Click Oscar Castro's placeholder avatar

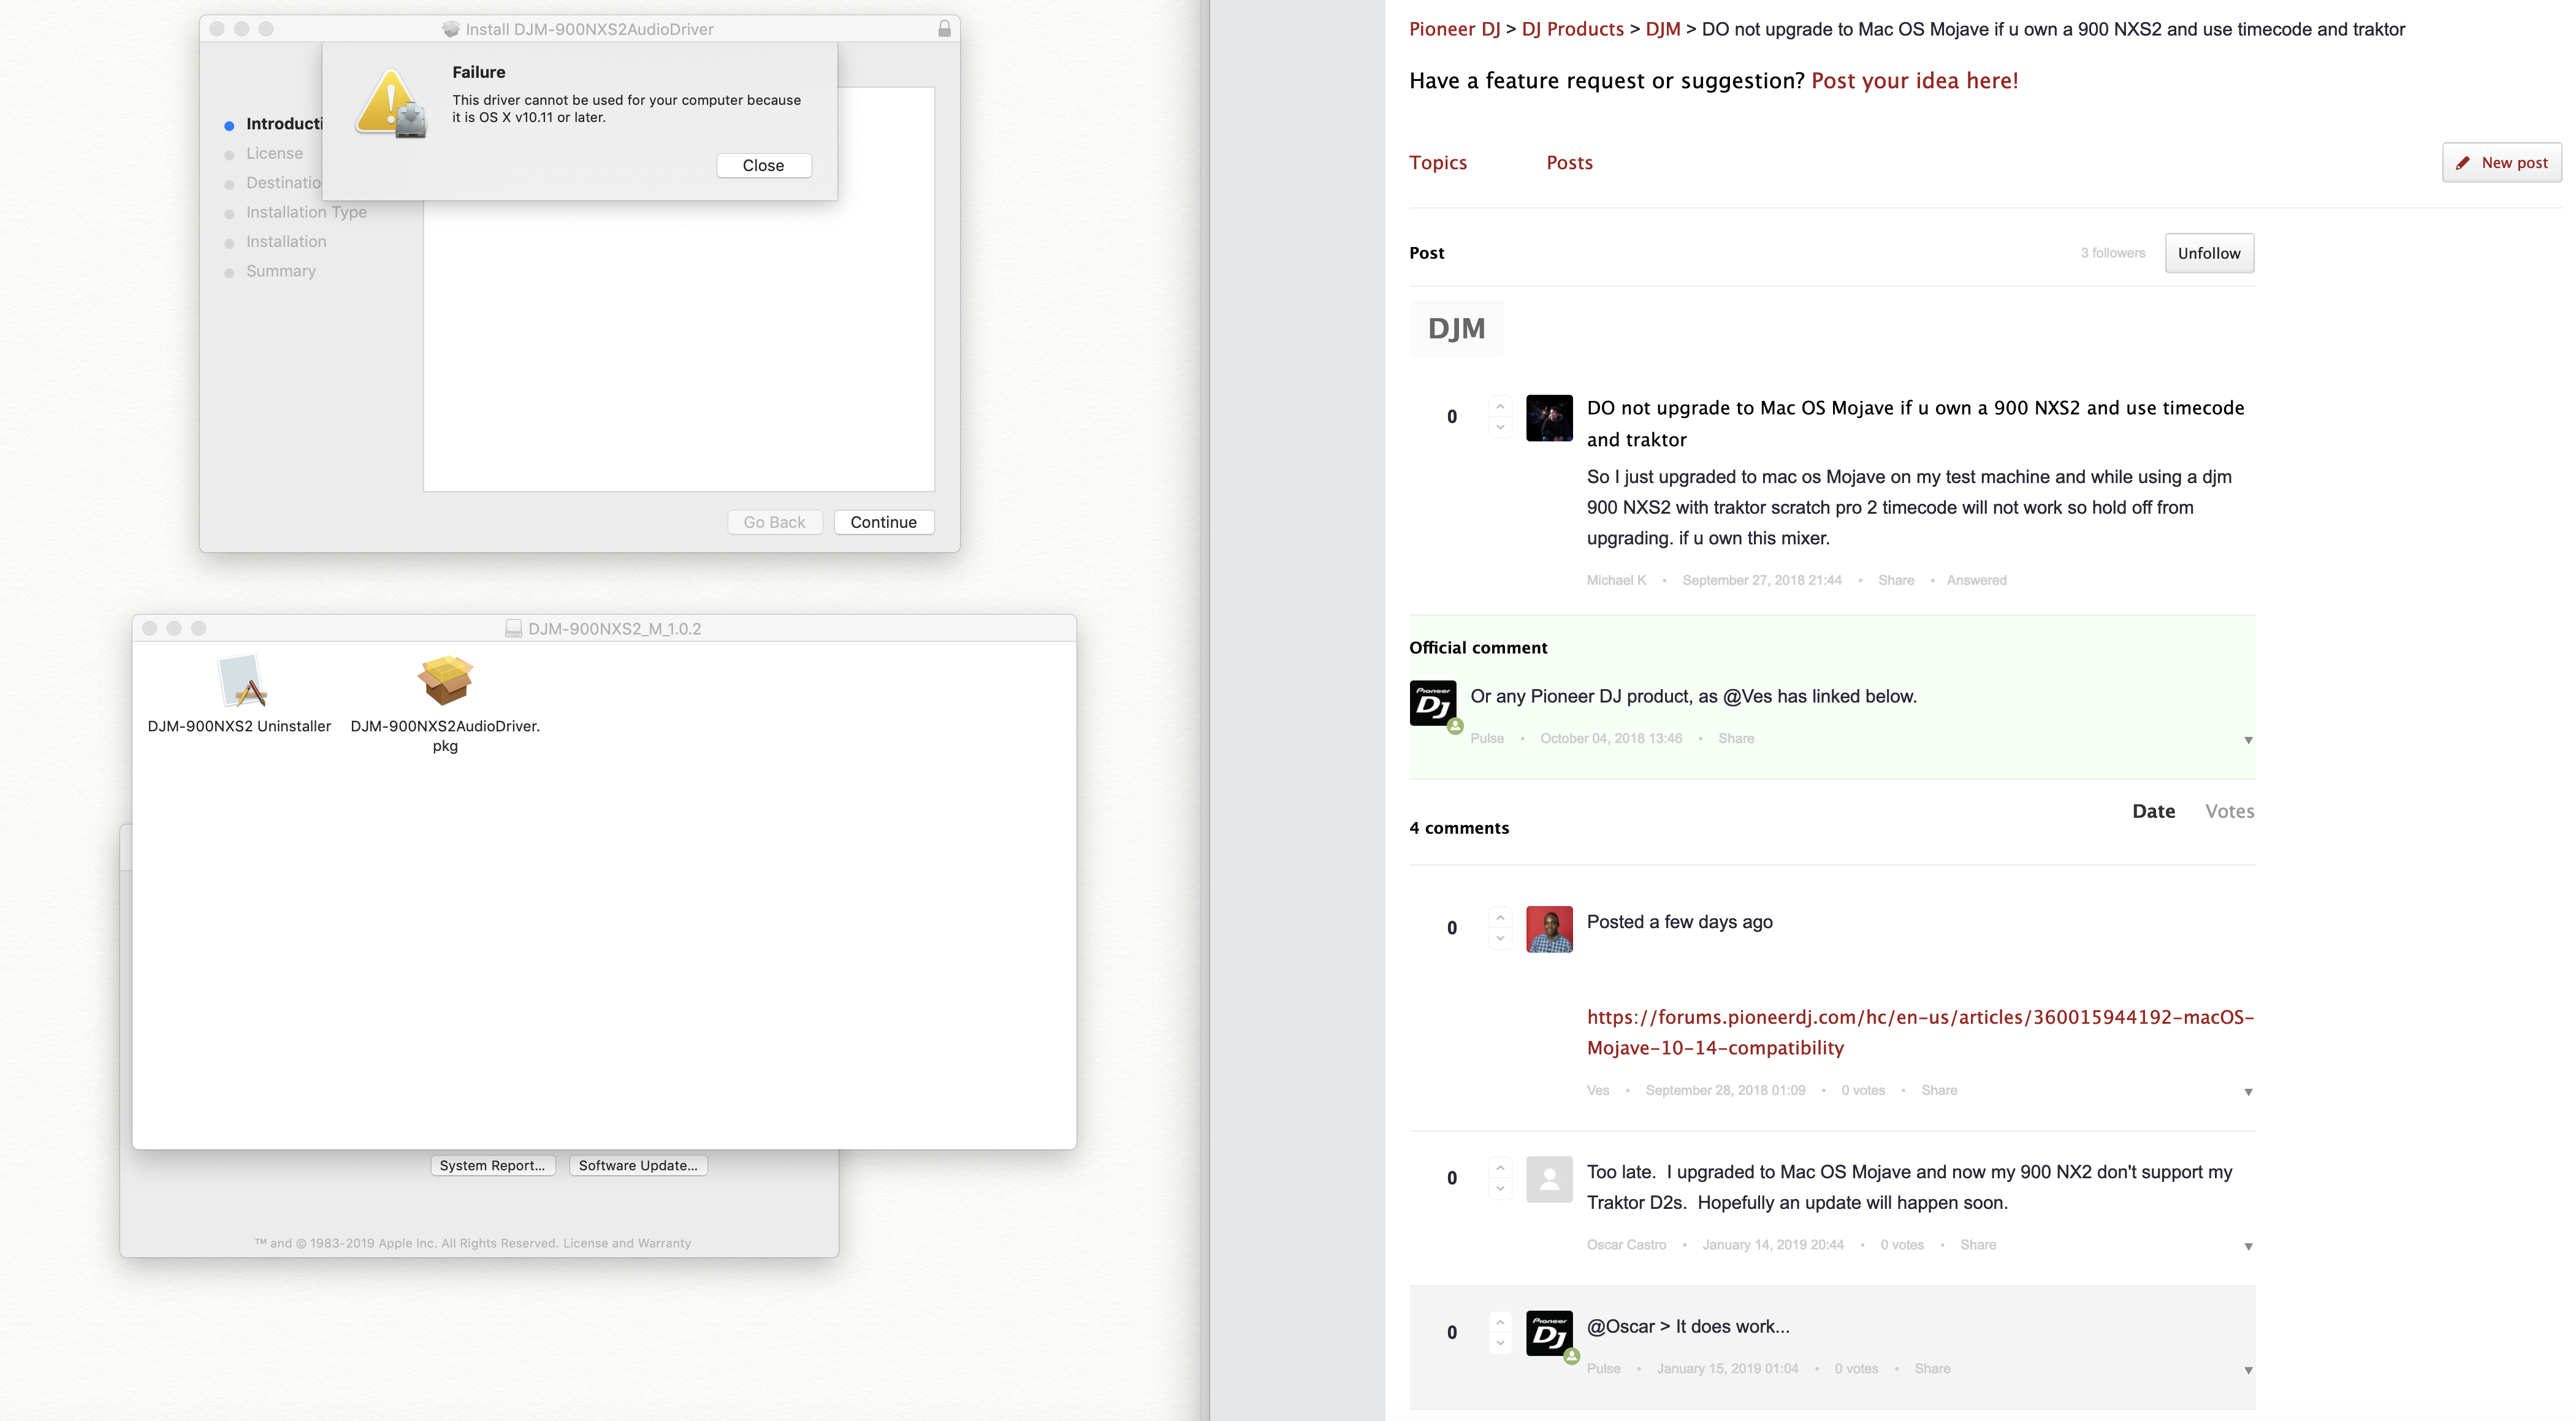coord(1549,1179)
